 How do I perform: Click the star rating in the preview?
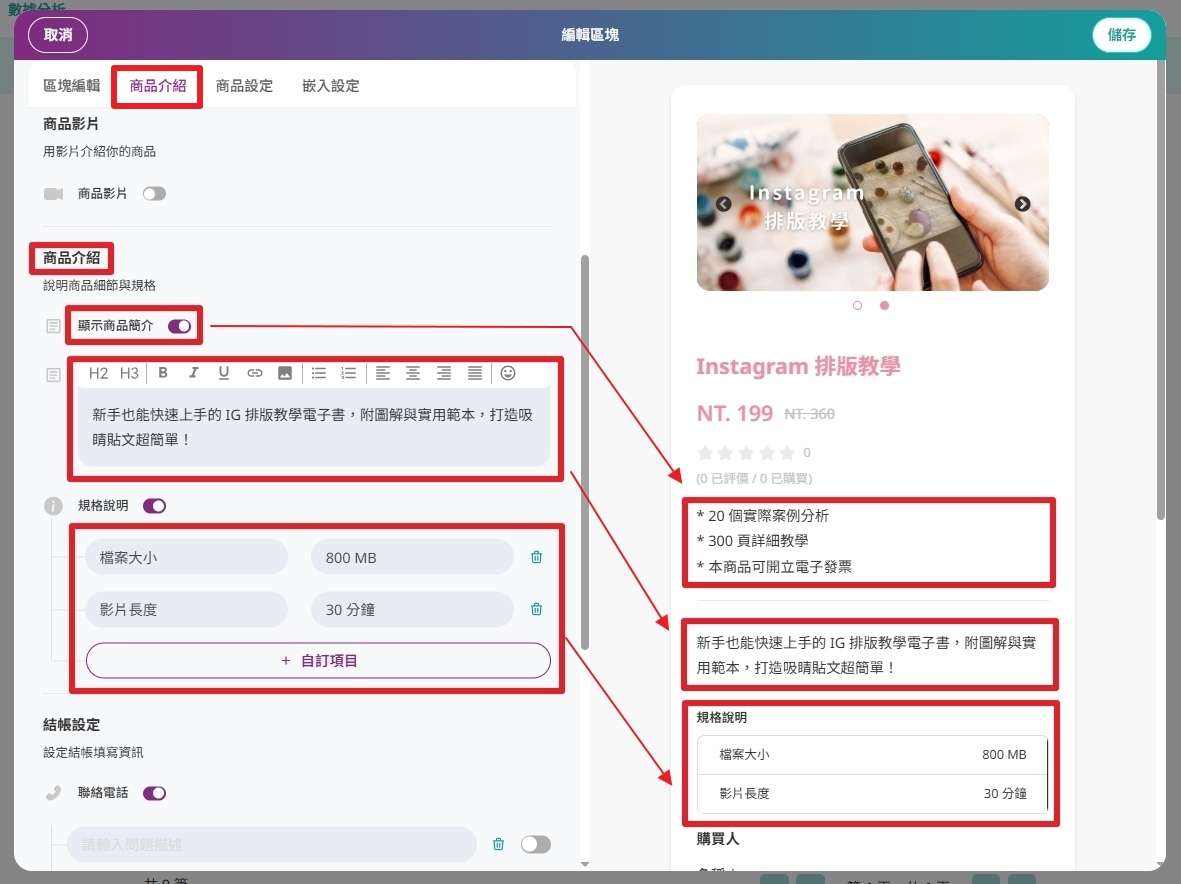[746, 453]
